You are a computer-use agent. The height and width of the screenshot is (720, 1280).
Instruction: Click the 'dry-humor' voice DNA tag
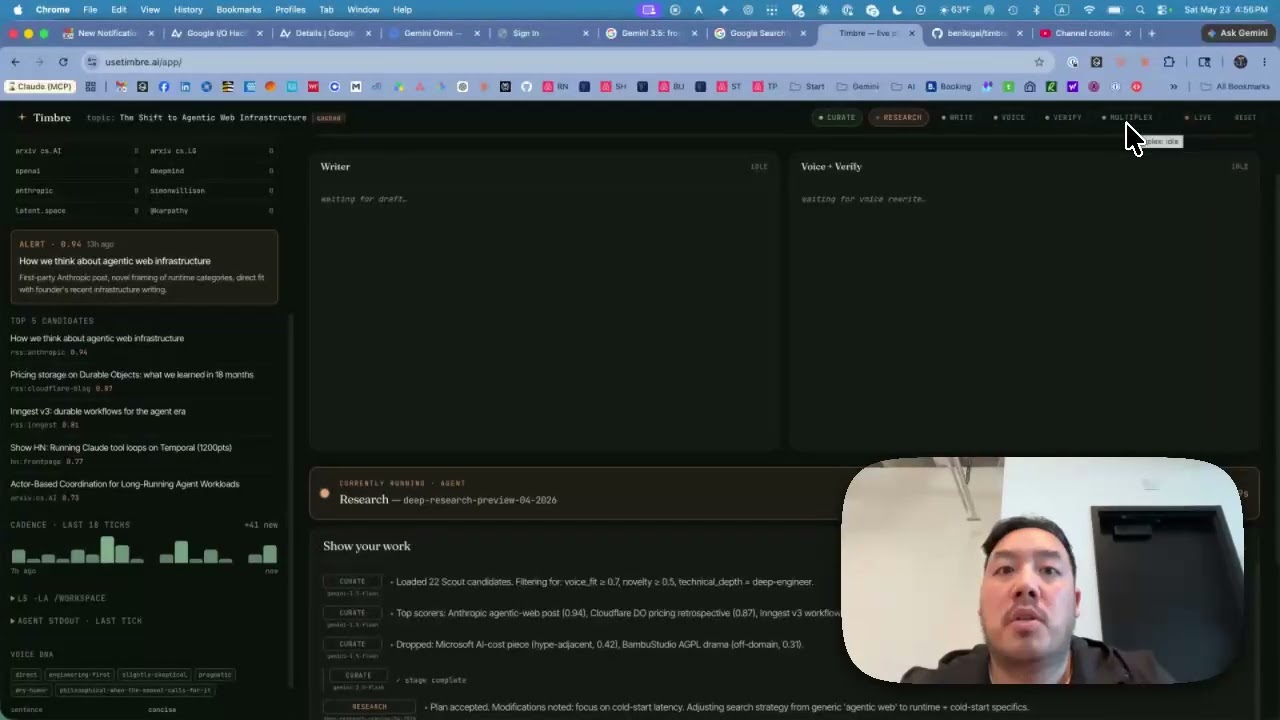click(x=32, y=690)
